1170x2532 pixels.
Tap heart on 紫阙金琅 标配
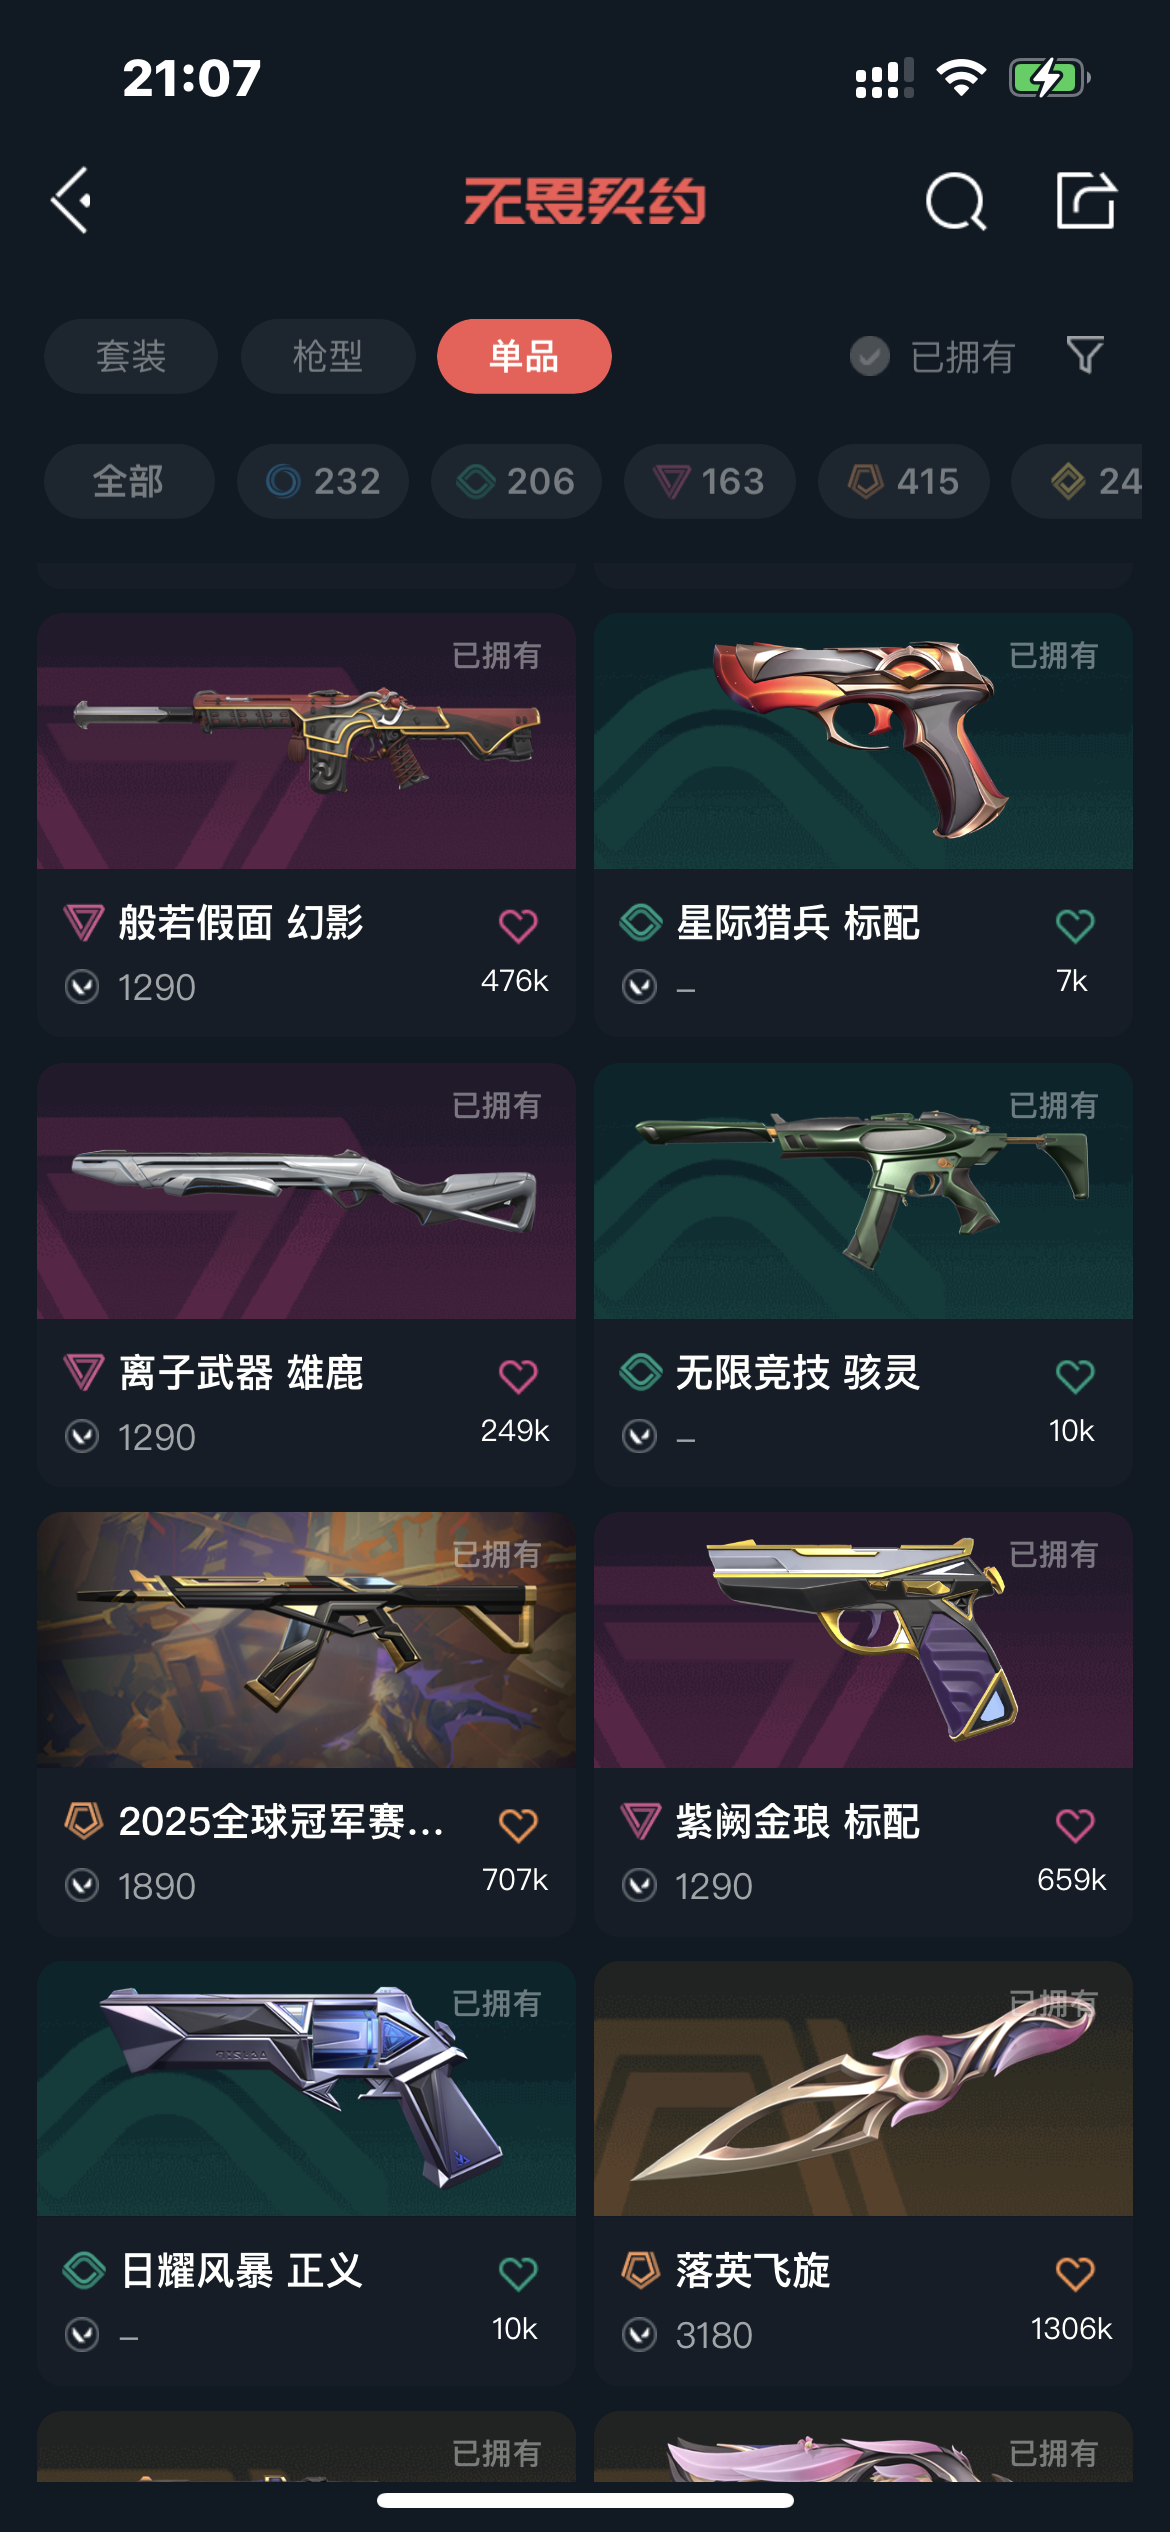(x=1075, y=1824)
